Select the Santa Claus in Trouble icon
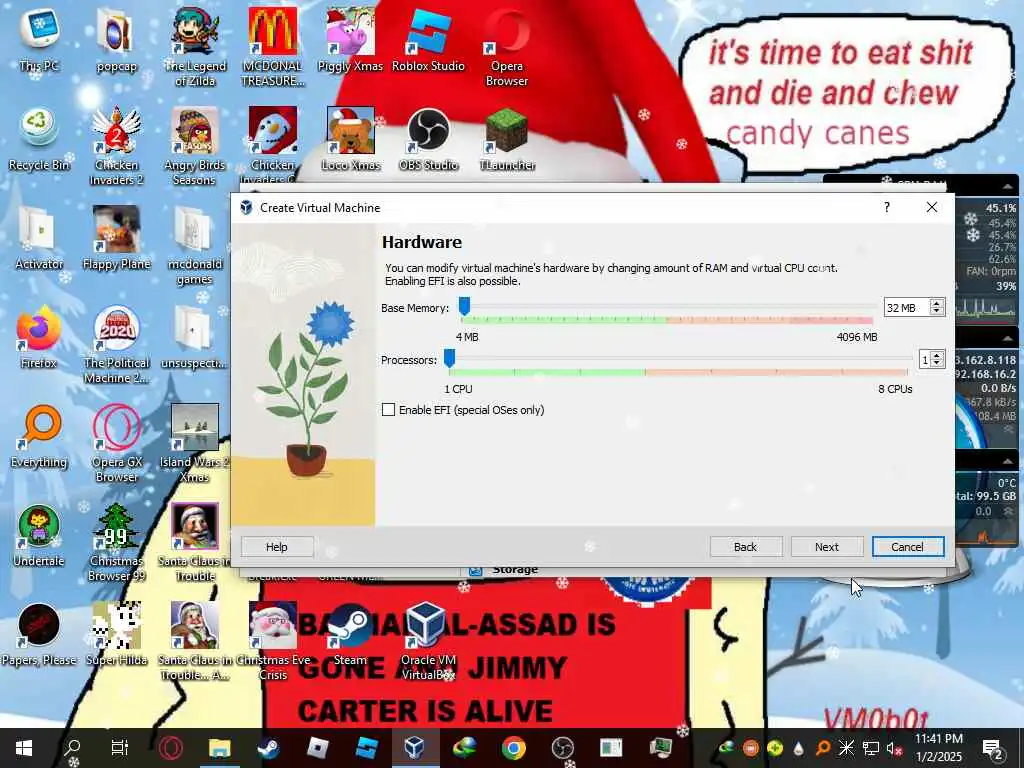The height and width of the screenshot is (768, 1024). coord(195,543)
